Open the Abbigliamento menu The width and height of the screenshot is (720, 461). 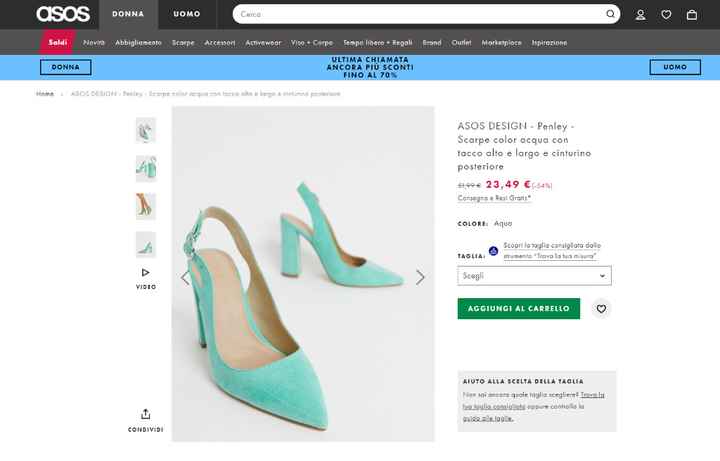[138, 43]
